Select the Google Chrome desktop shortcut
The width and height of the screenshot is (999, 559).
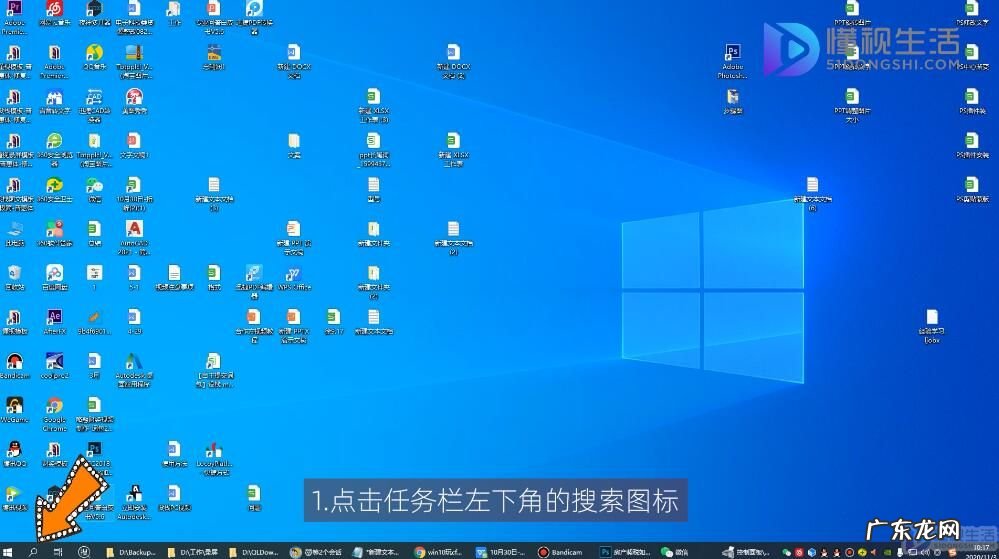54,414
